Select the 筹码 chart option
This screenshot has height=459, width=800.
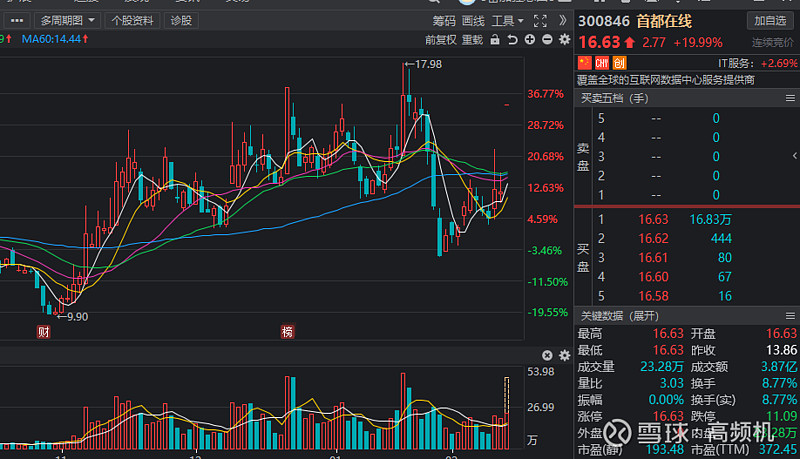point(444,21)
